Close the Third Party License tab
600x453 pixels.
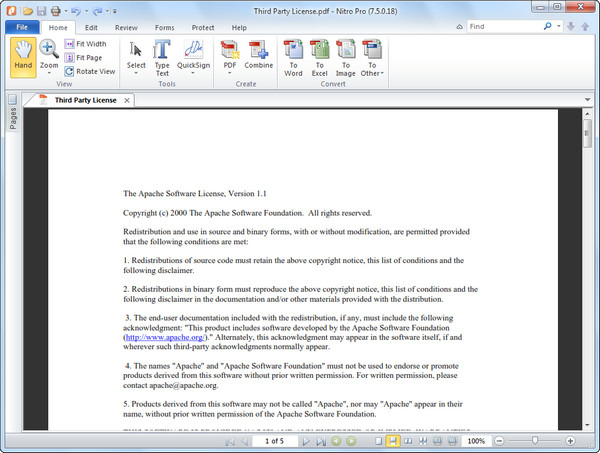click(x=127, y=100)
